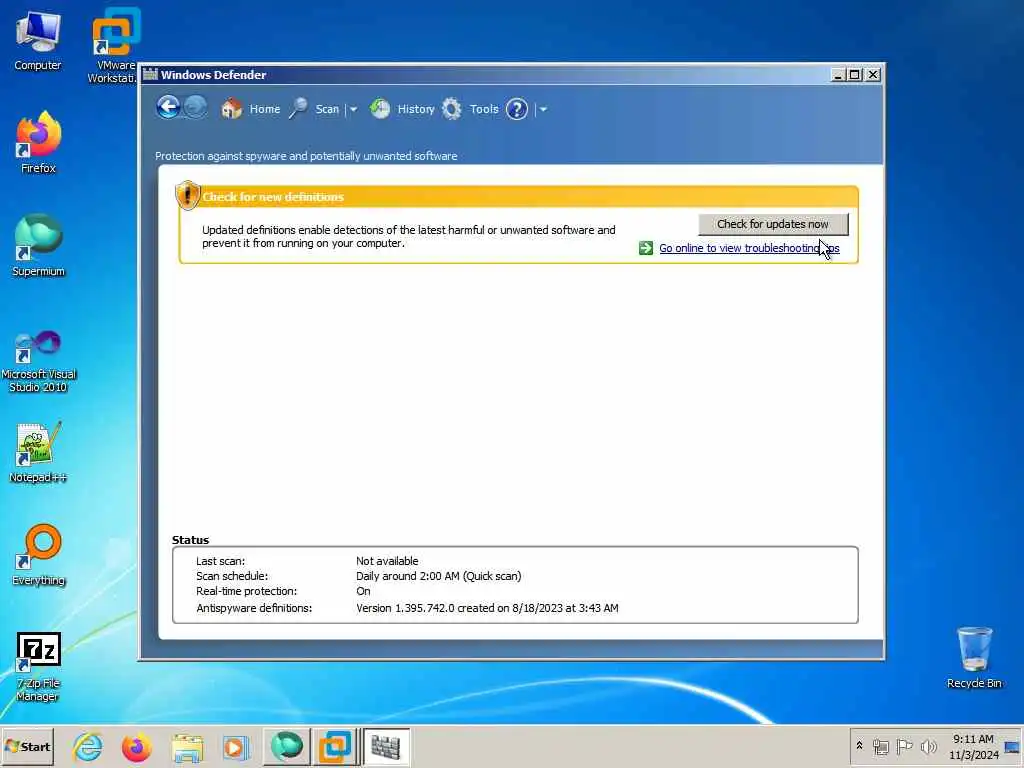Open the clock showing 9:11 AM
Screen dimensions: 1024x768
pyautogui.click(x=973, y=746)
